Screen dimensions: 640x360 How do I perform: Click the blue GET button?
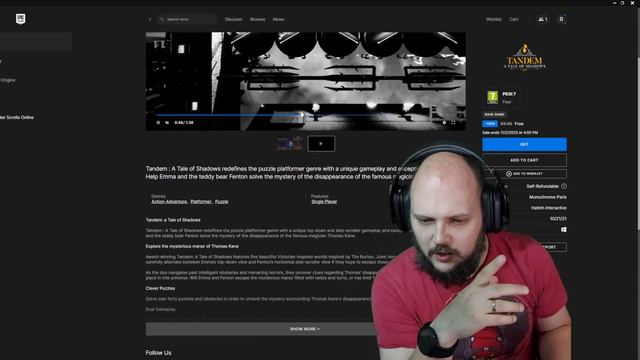(524, 144)
